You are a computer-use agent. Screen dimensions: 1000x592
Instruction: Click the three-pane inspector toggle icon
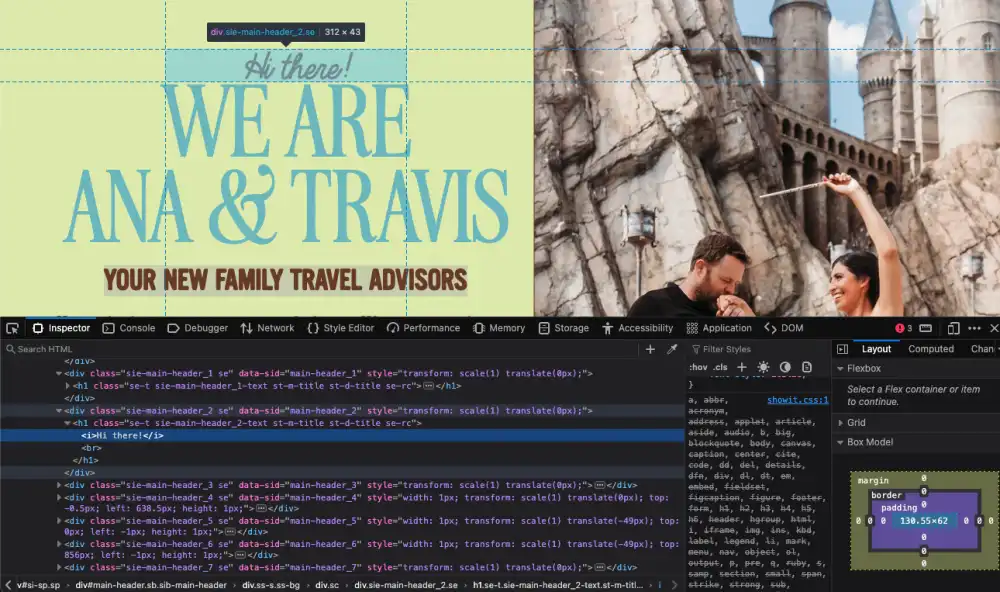[842, 349]
